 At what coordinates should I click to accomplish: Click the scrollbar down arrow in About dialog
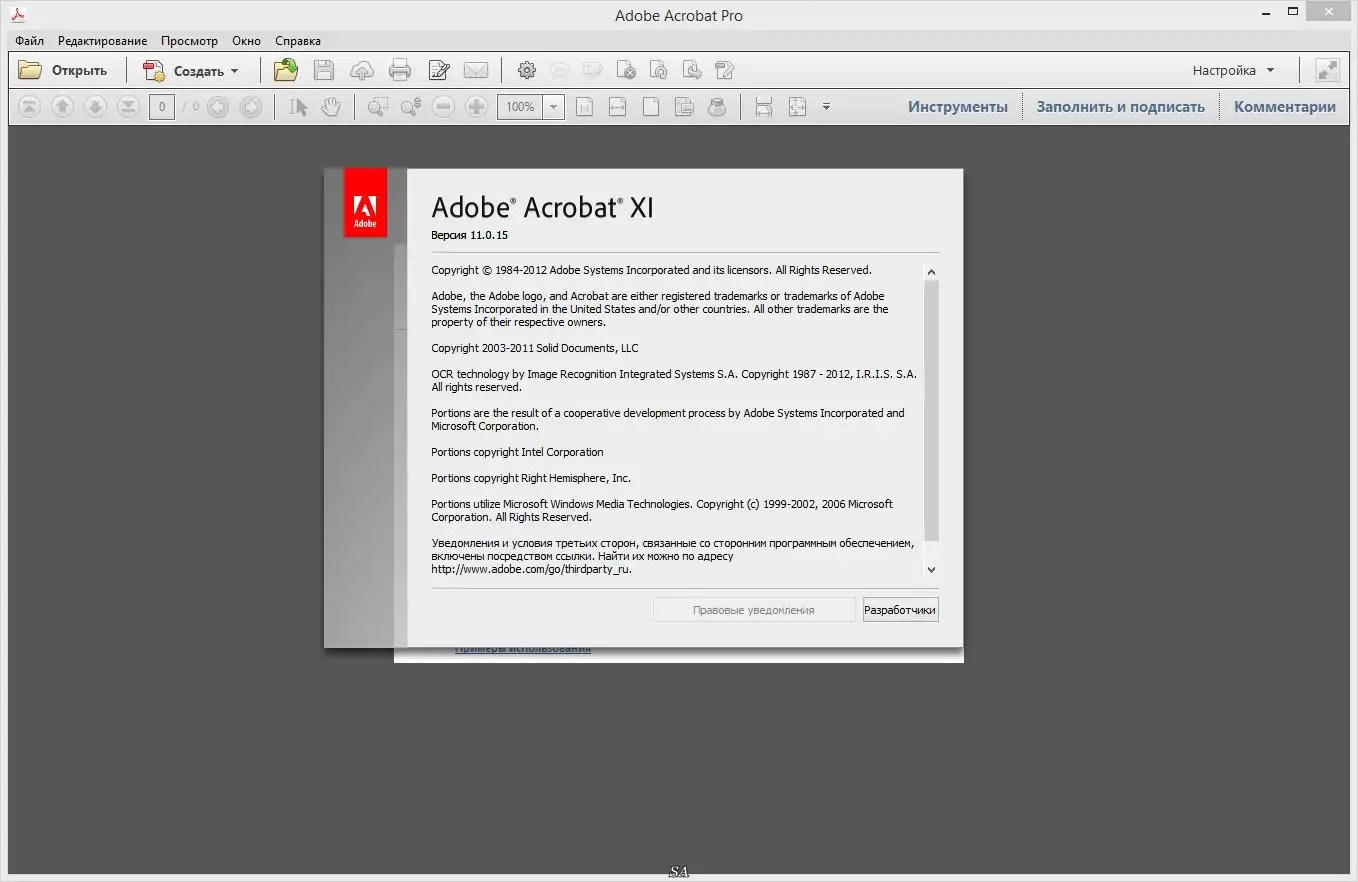(931, 569)
